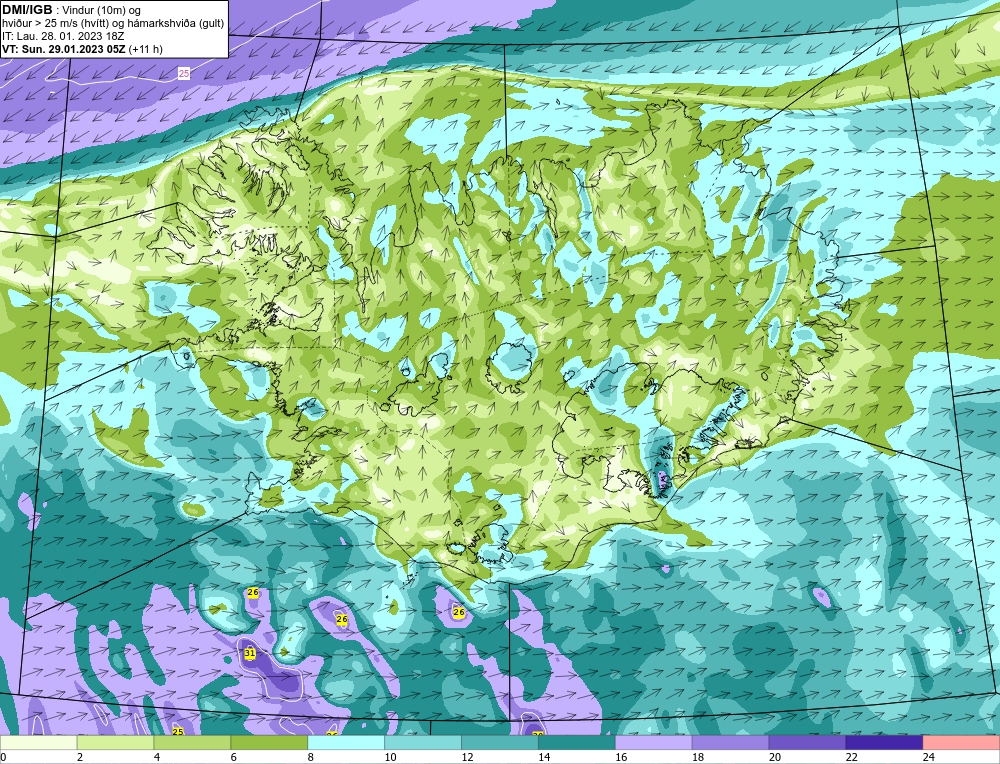This screenshot has width=1000, height=764.
Task: Select the 20–22 m/s deep violet swatch
Action: coord(807,743)
